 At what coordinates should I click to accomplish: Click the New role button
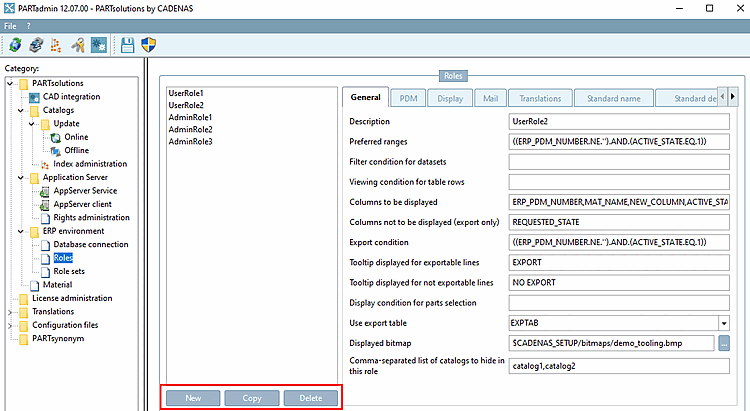[193, 398]
